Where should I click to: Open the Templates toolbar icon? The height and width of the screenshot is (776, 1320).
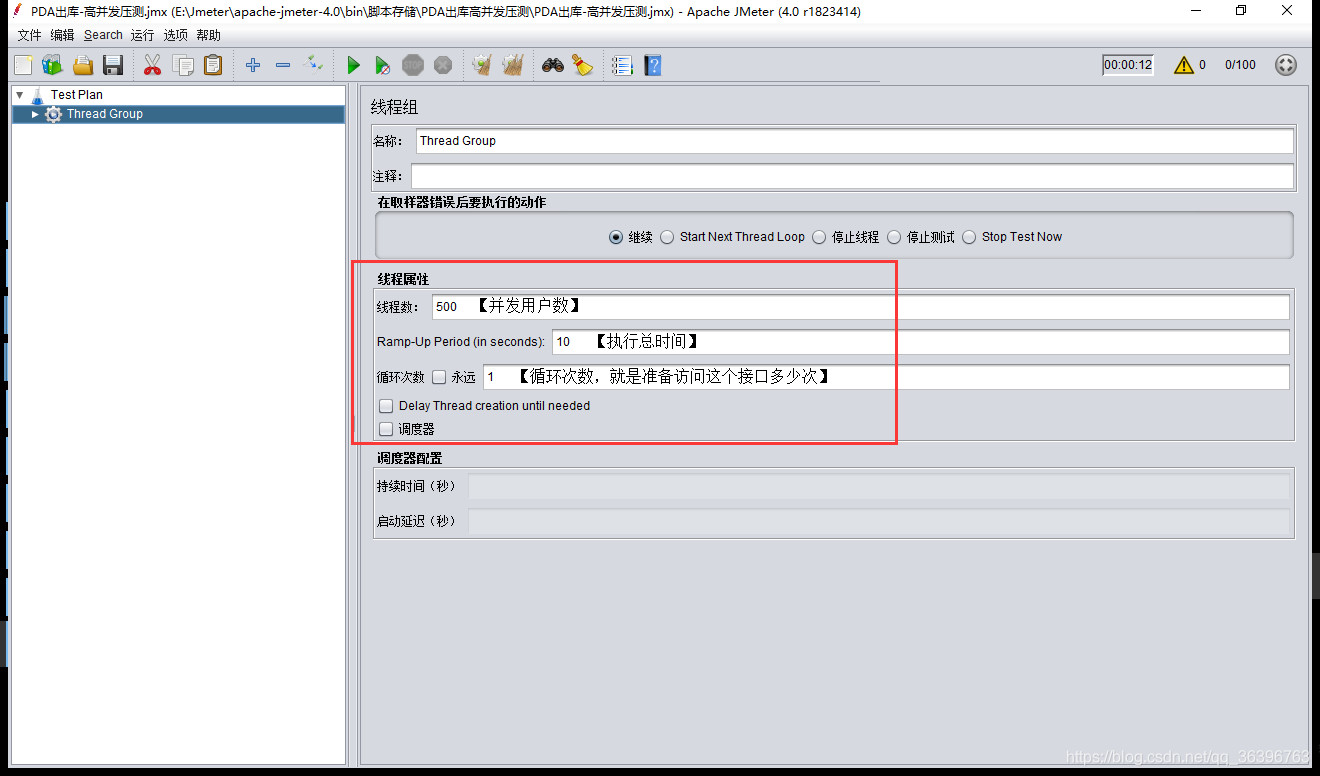coord(52,66)
